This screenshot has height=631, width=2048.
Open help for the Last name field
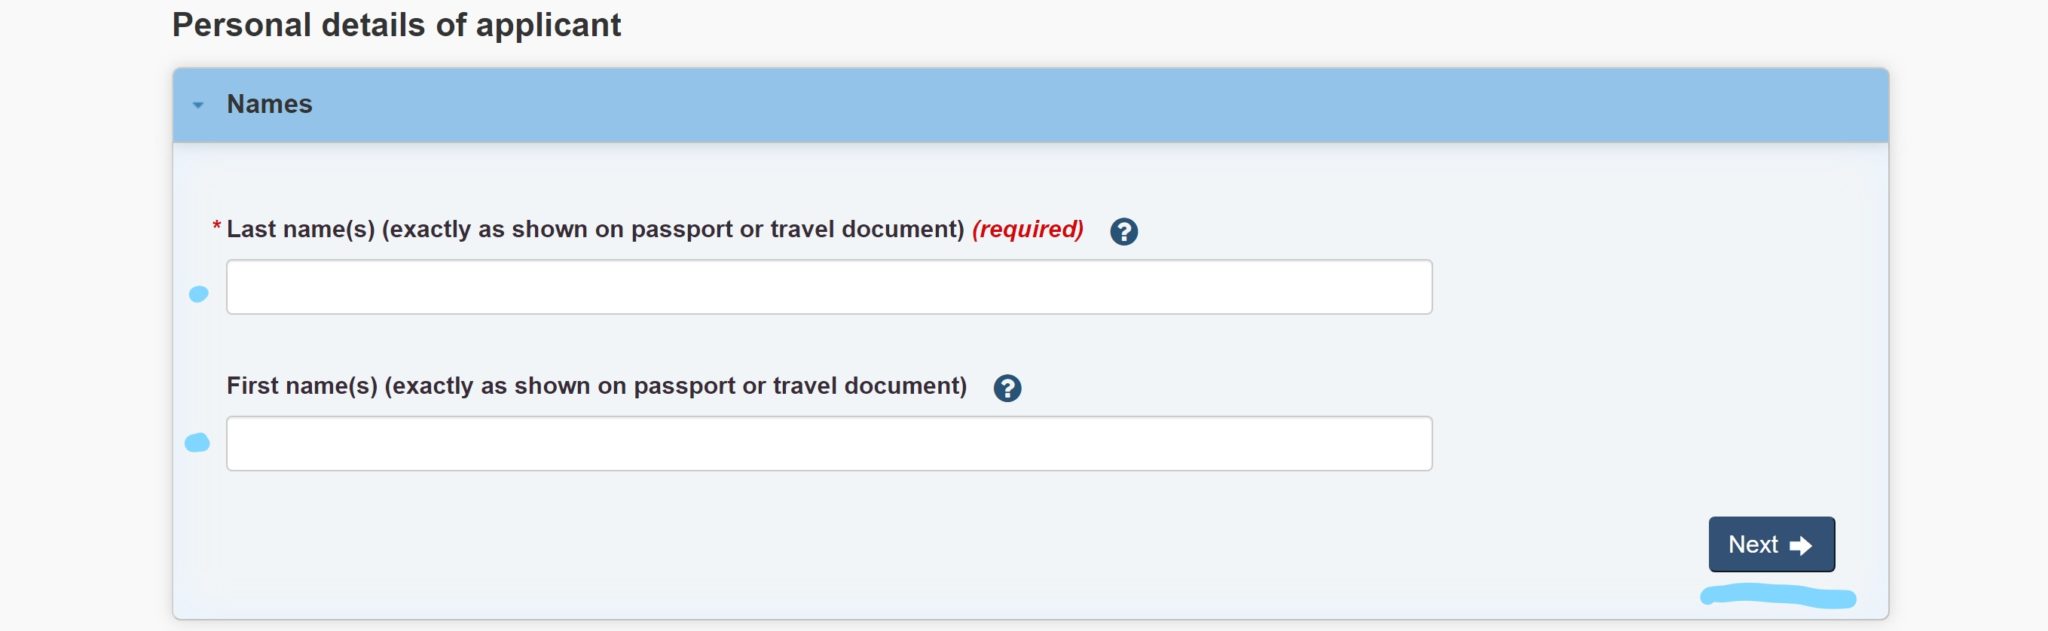point(1124,232)
